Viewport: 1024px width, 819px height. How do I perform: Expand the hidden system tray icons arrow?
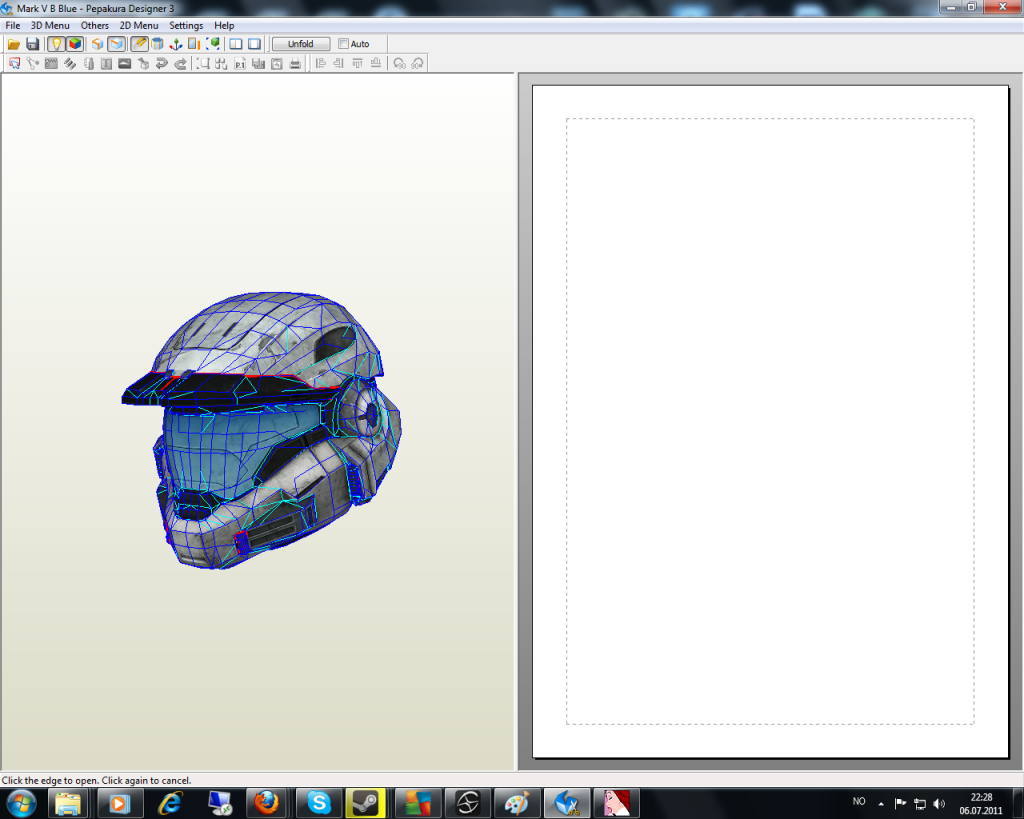(881, 803)
